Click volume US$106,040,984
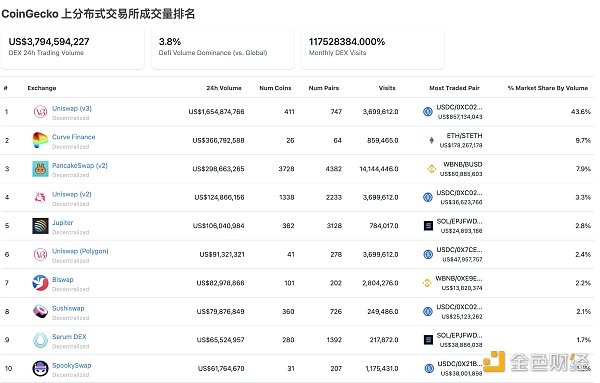The height and width of the screenshot is (383, 600). click(218, 226)
